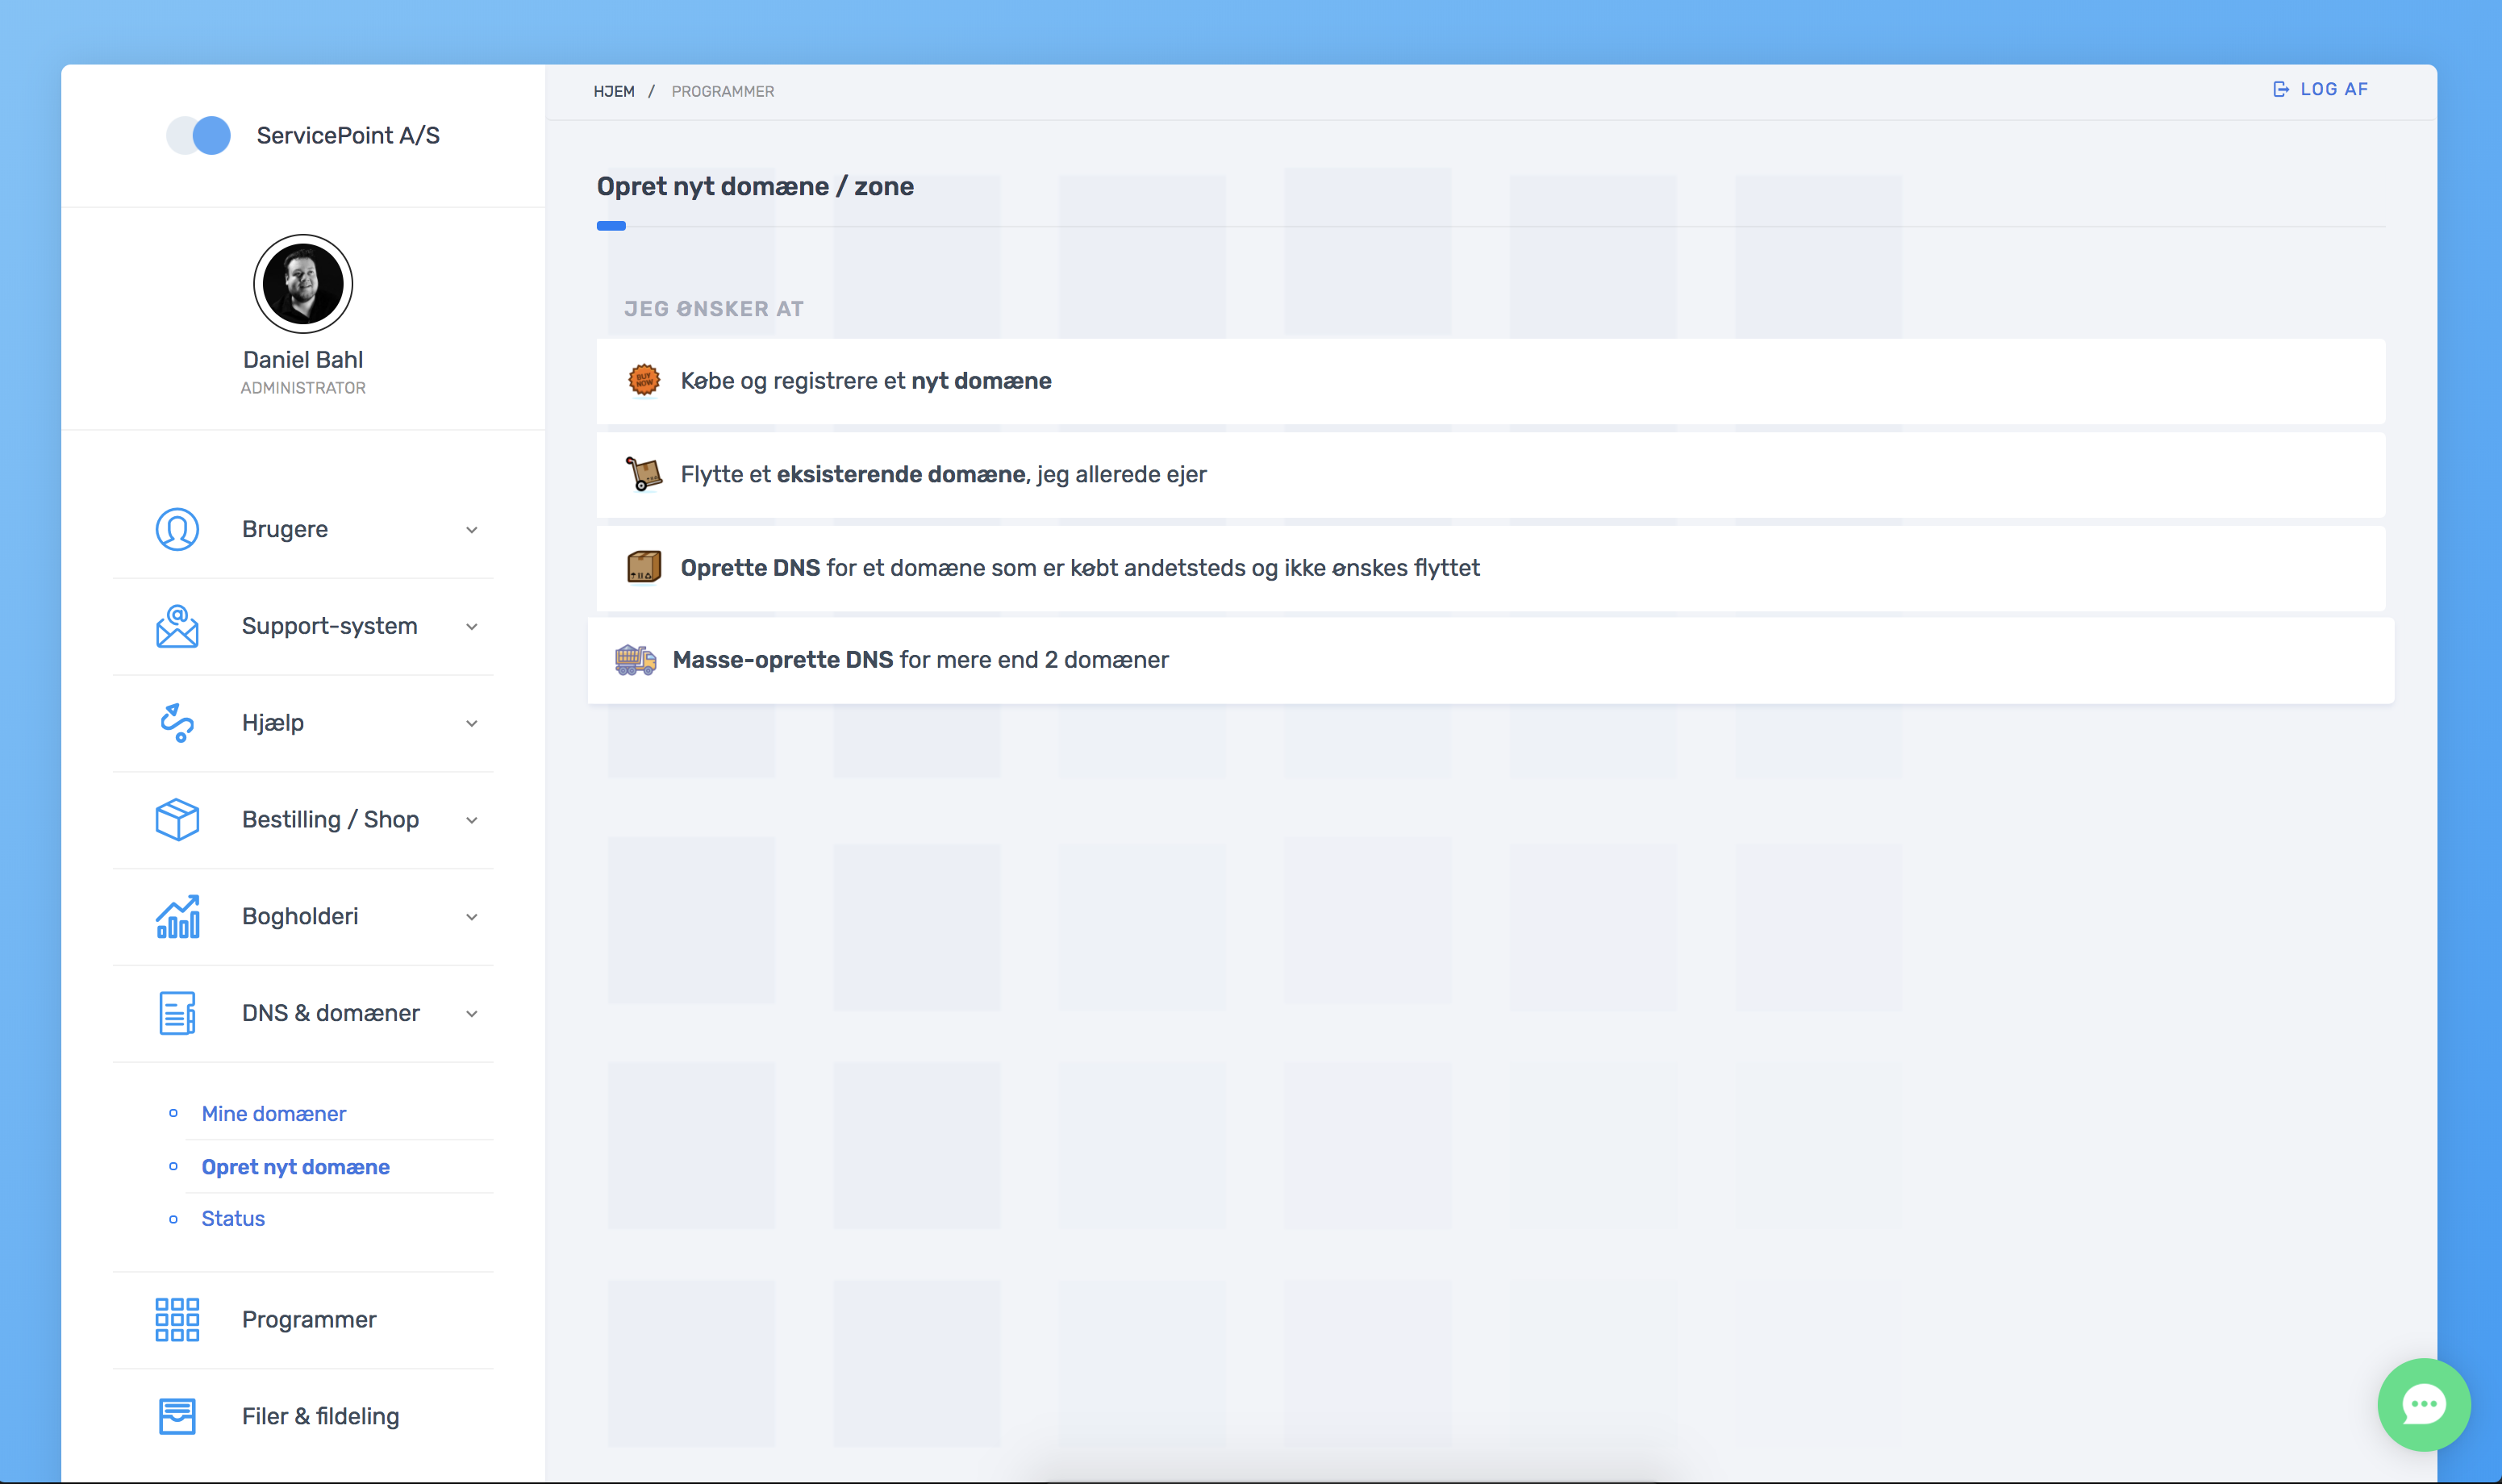This screenshot has width=2502, height=1484.
Task: Click the DNS & domæner document icon
Action: coord(177,1013)
